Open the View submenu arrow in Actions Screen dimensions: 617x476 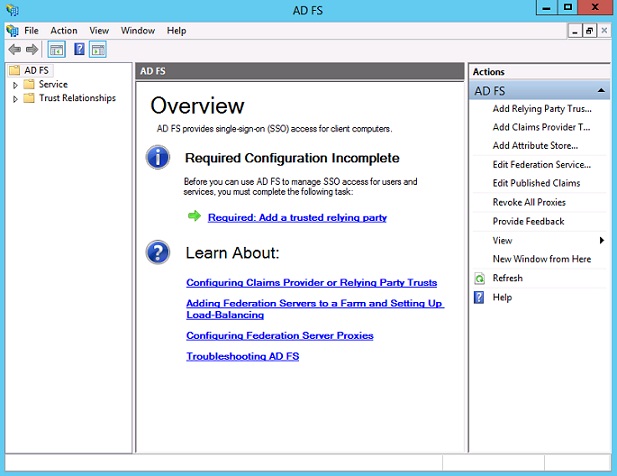(602, 240)
